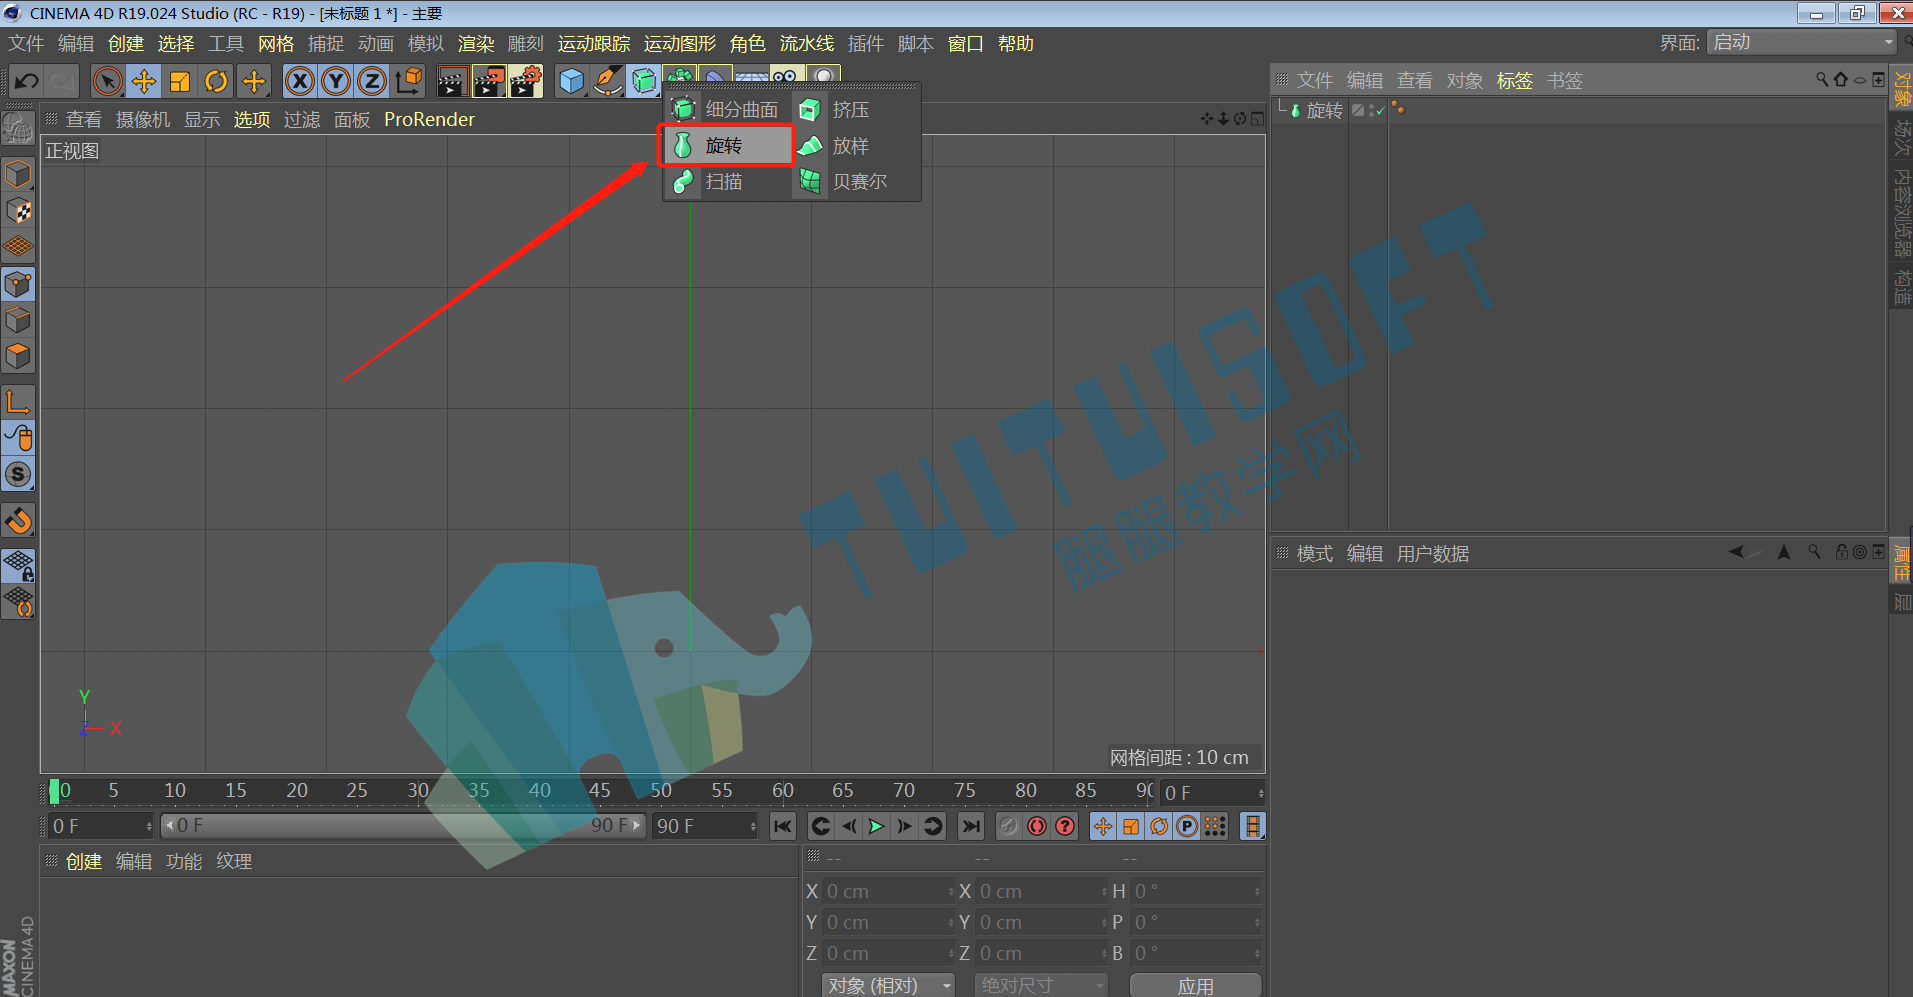Open the 运动图形 main menu
Image resolution: width=1913 pixels, height=997 pixels.
(x=680, y=44)
